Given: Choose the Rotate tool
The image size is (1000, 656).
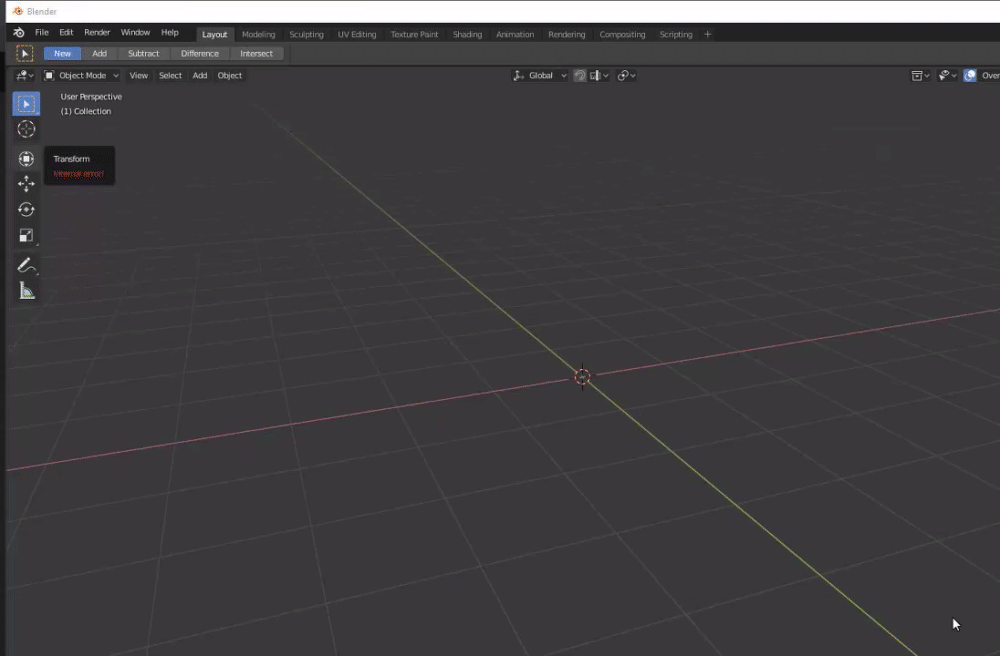Looking at the screenshot, I should point(26,210).
